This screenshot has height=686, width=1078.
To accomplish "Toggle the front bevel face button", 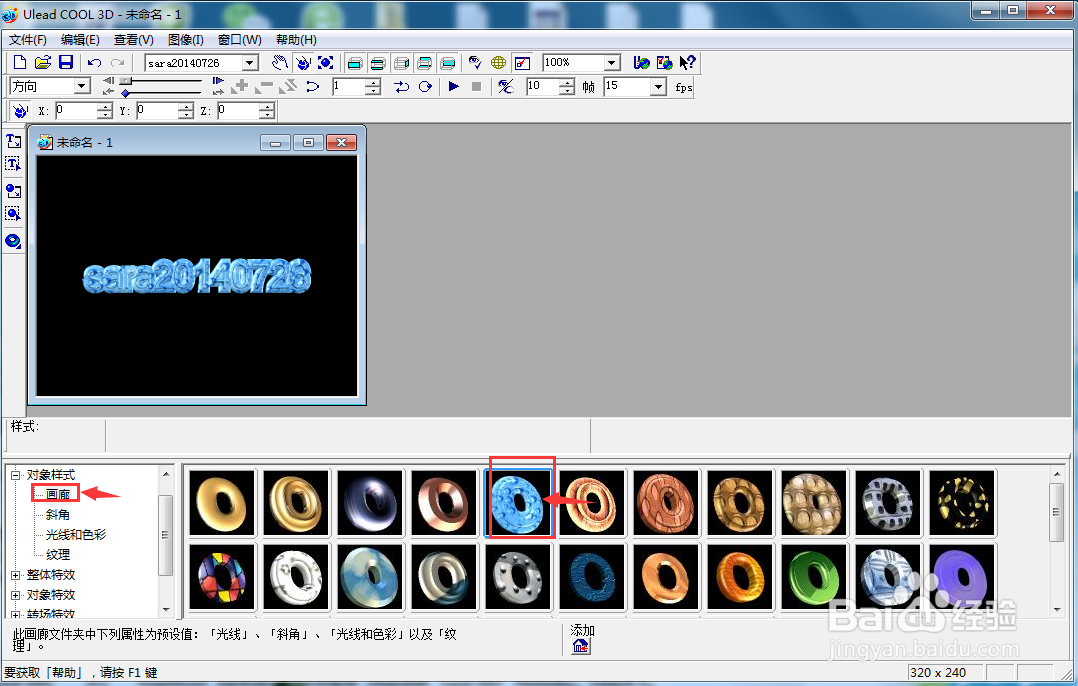I will coord(377,63).
